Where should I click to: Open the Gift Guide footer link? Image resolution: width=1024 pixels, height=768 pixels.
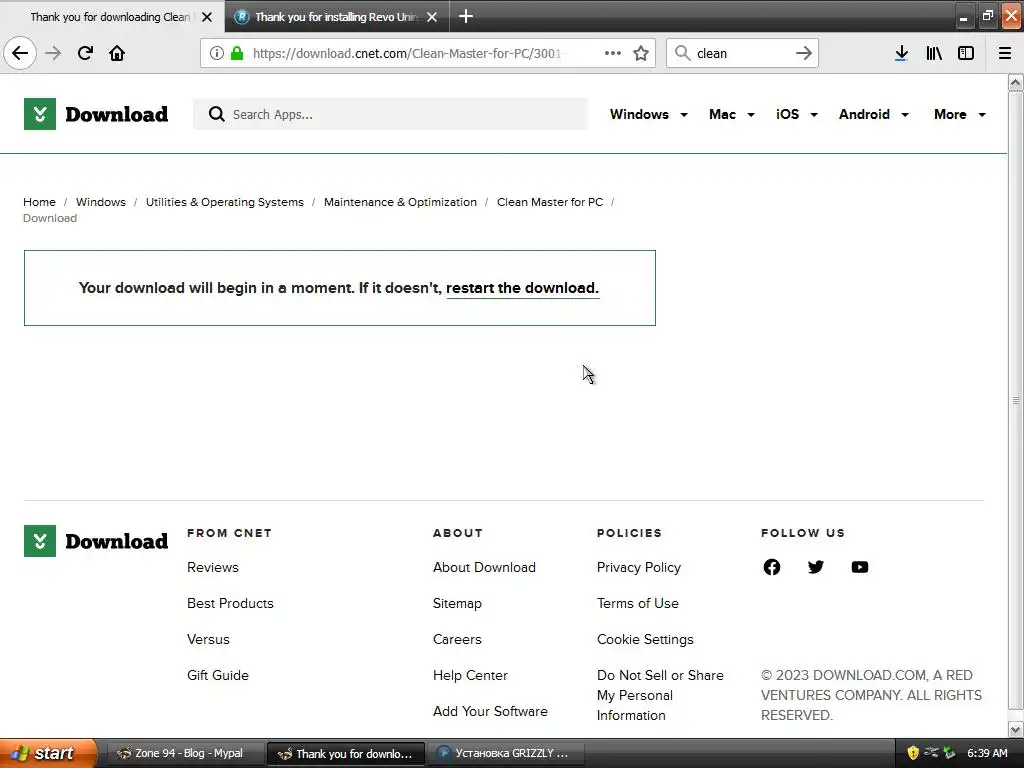(217, 675)
